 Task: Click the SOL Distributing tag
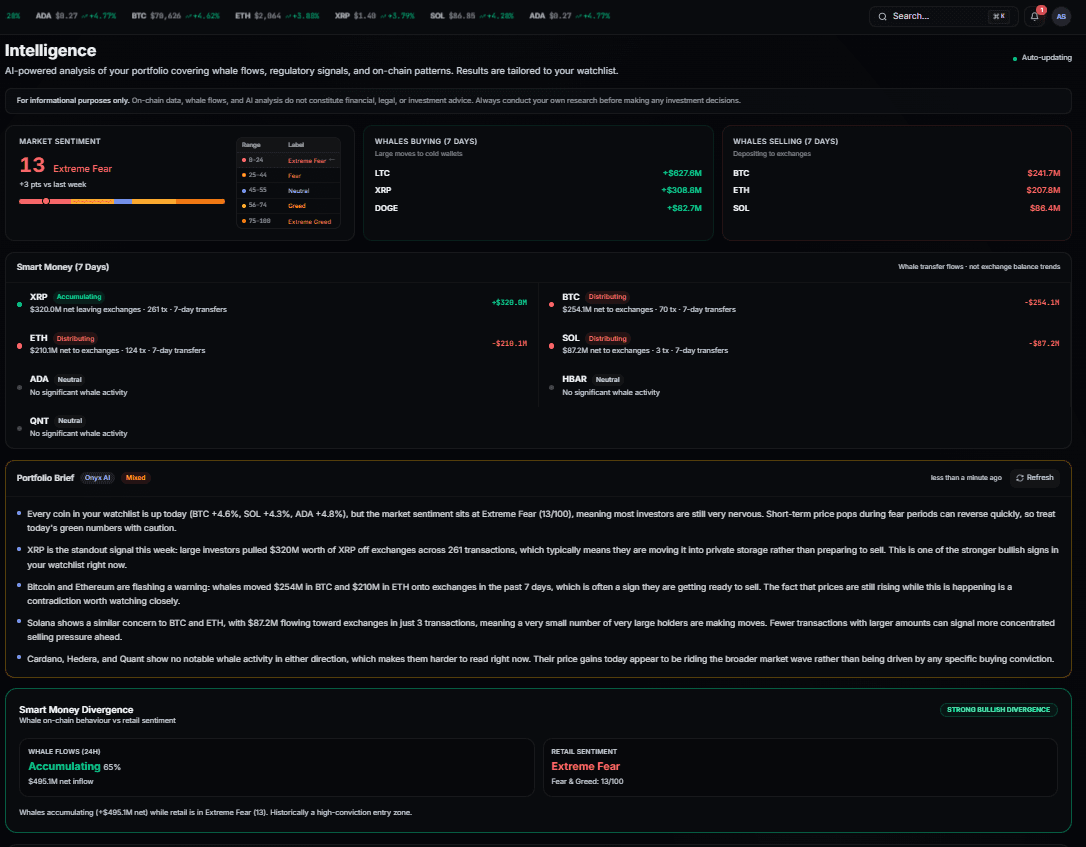[x=607, y=339]
